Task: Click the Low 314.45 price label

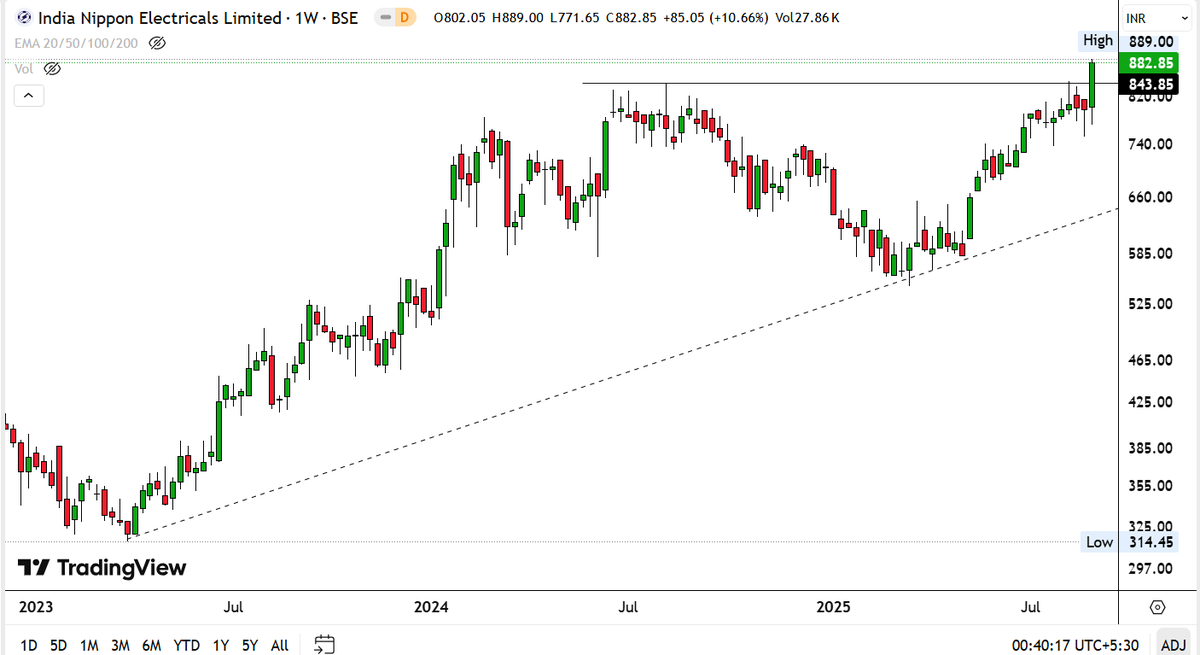Action: (x=1130, y=542)
